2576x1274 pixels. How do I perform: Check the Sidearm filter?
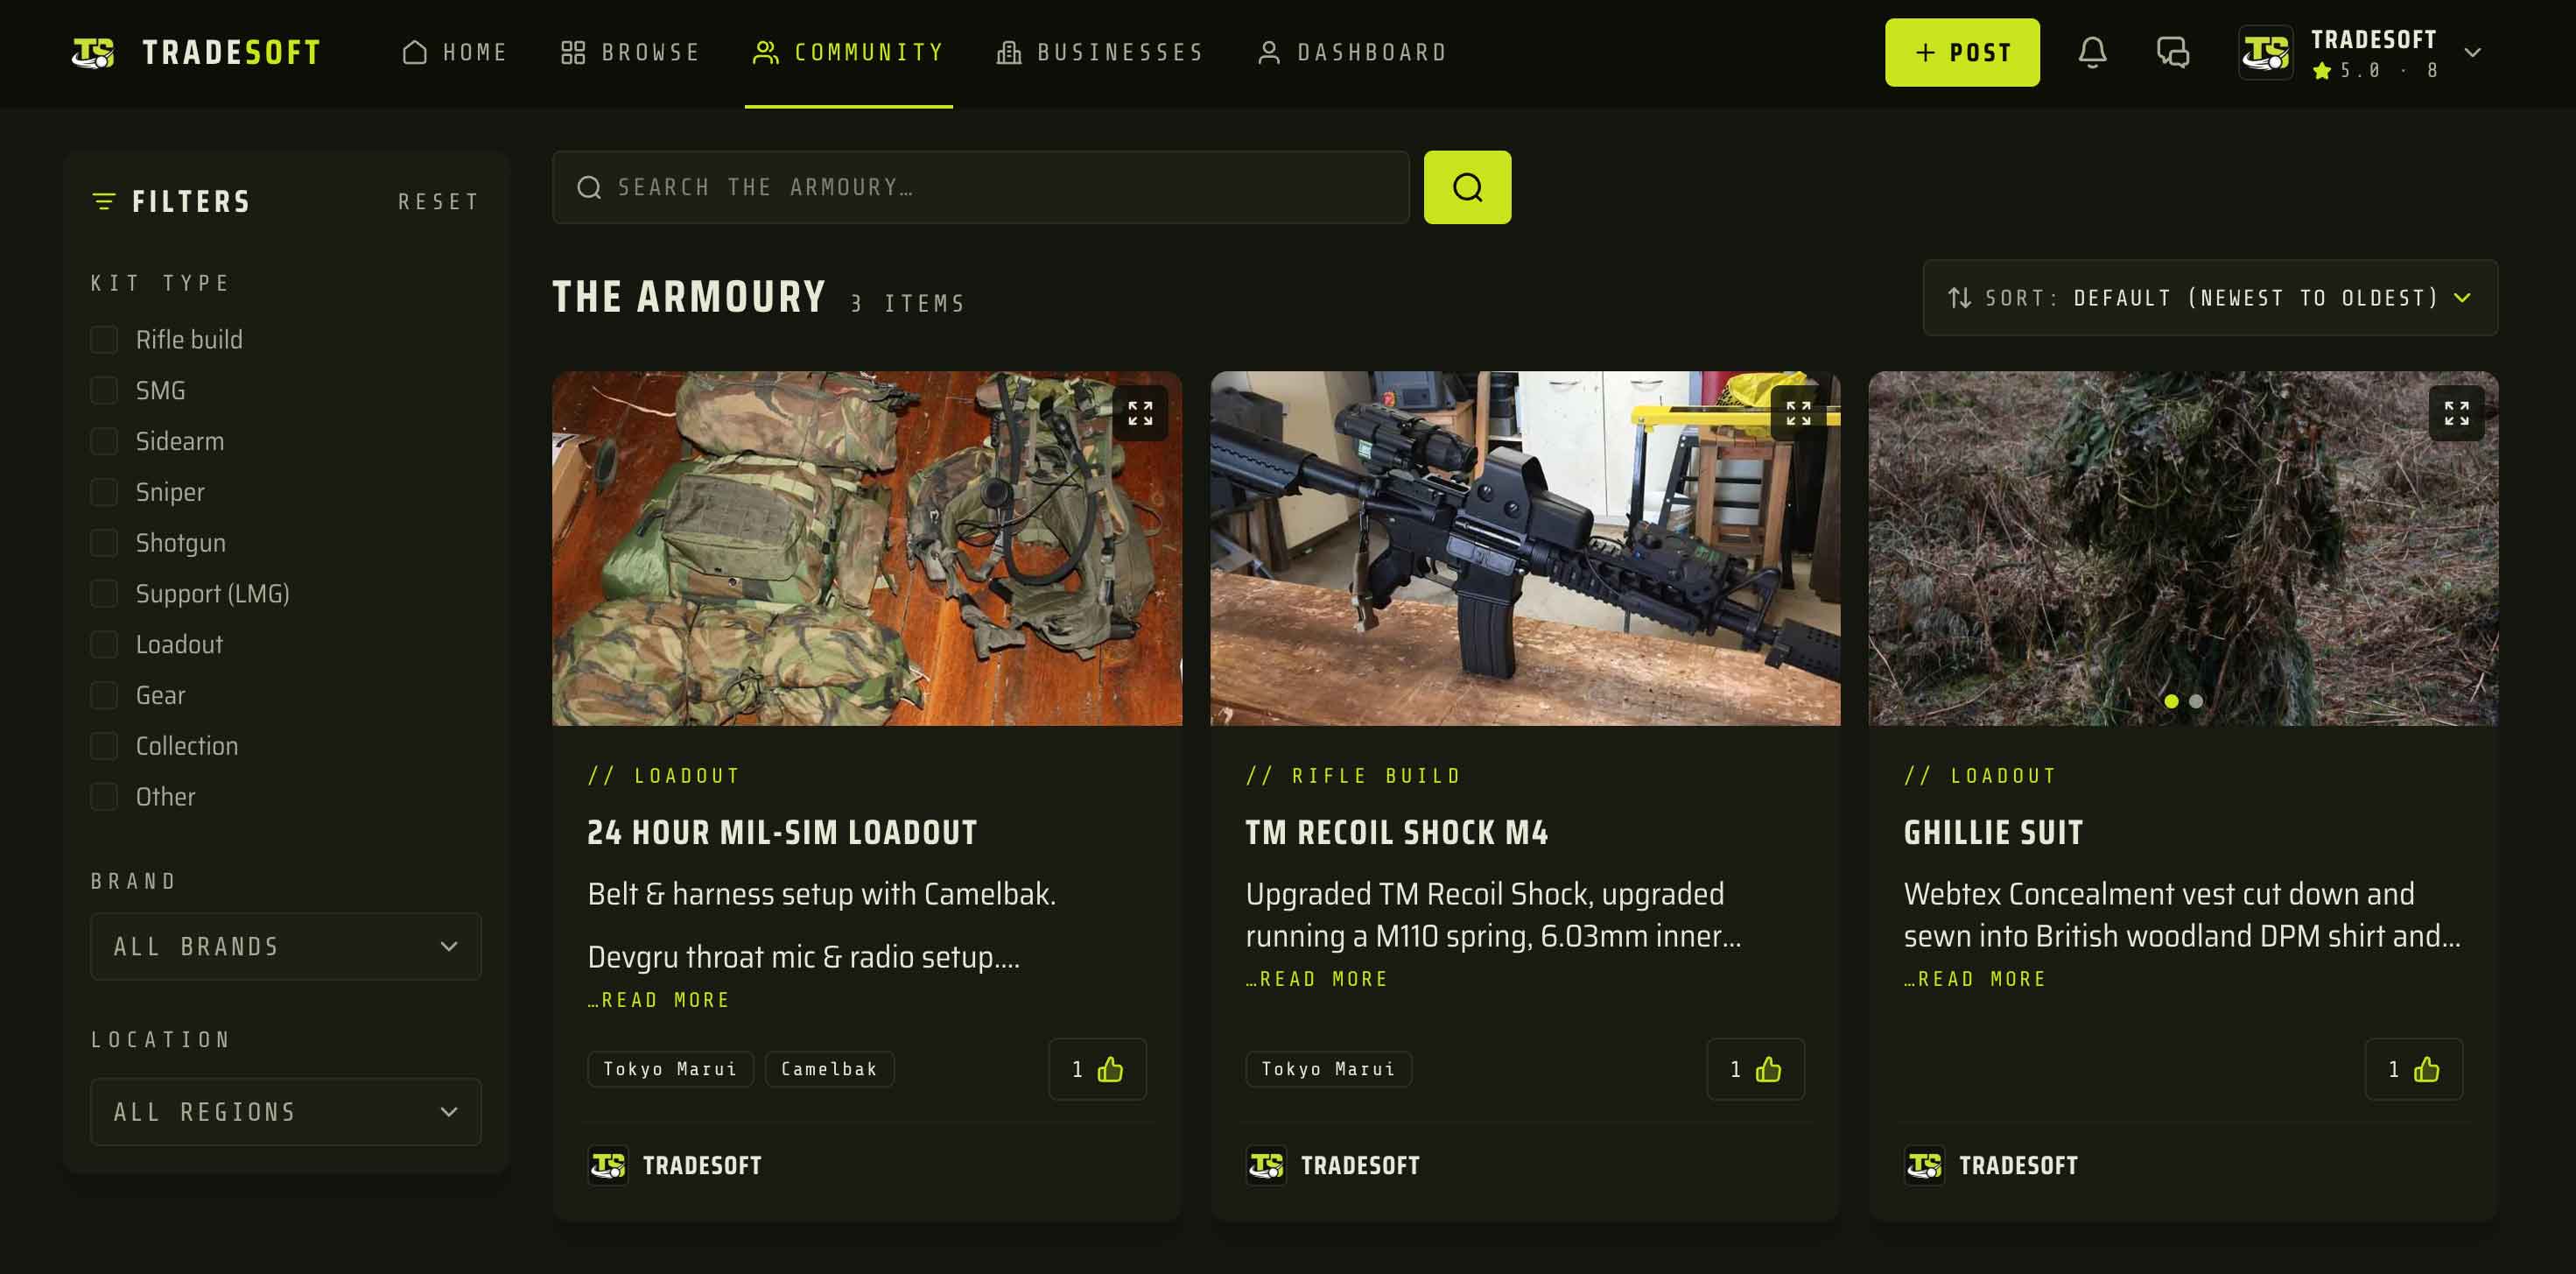tap(104, 441)
